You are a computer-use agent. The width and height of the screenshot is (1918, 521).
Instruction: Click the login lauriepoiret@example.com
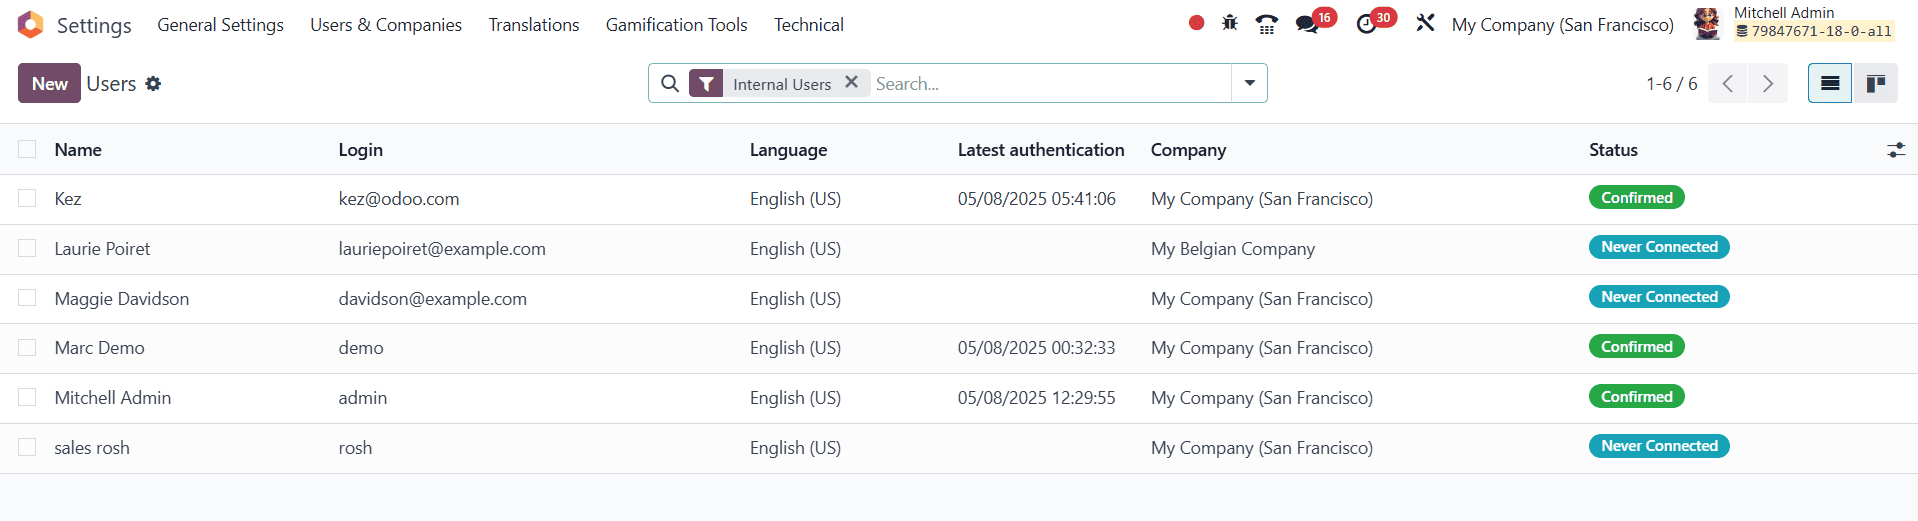tap(442, 248)
